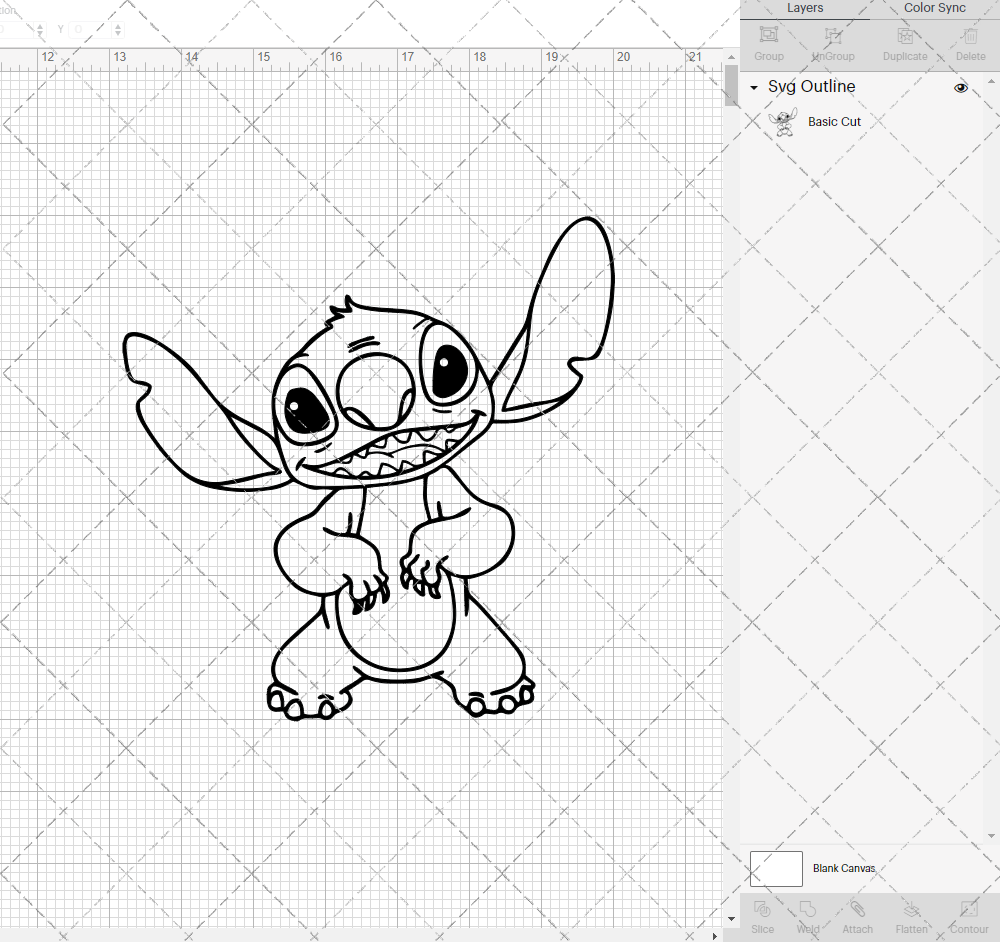
Task: Switch to the Layers tab
Action: (x=805, y=8)
